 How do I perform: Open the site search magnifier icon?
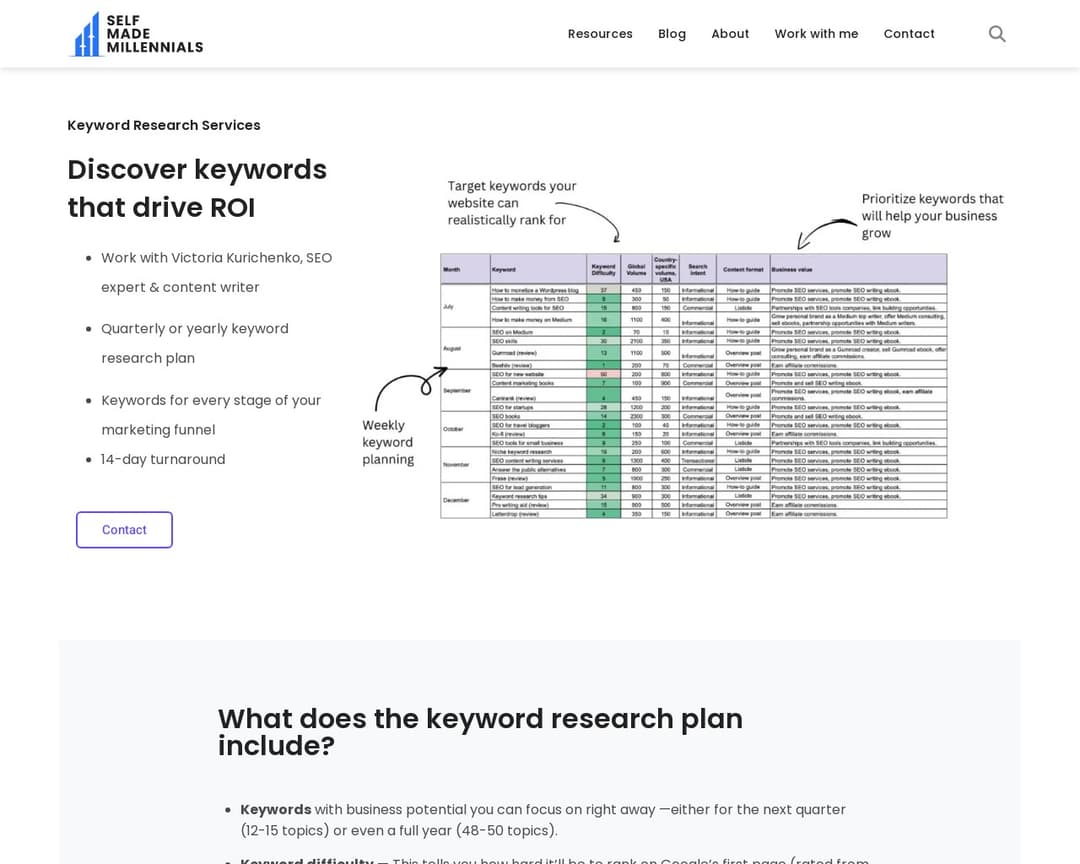click(x=997, y=34)
